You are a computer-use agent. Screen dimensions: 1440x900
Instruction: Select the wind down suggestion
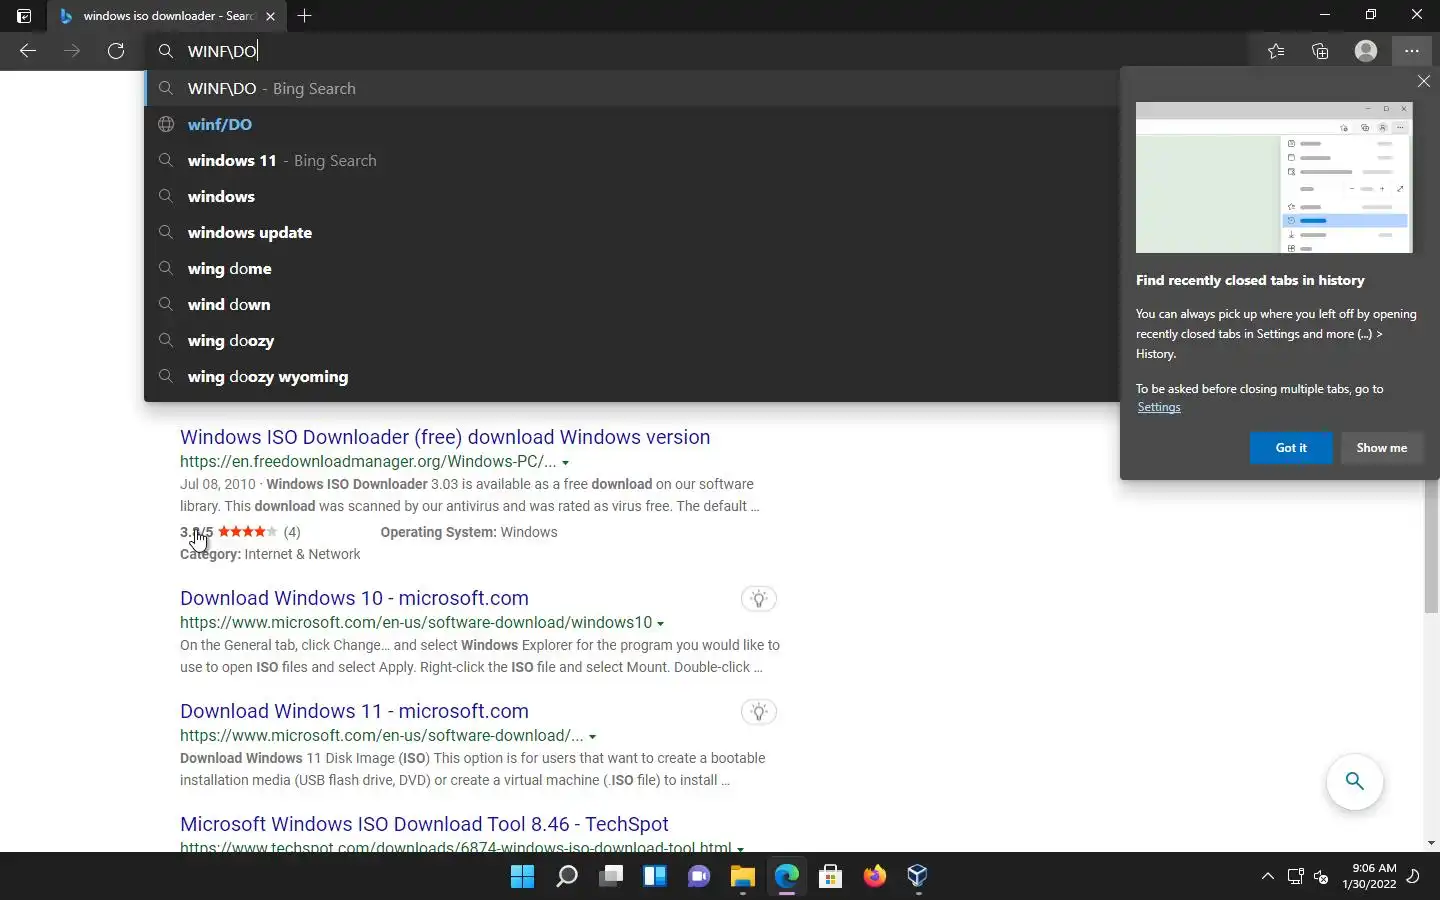632,304
